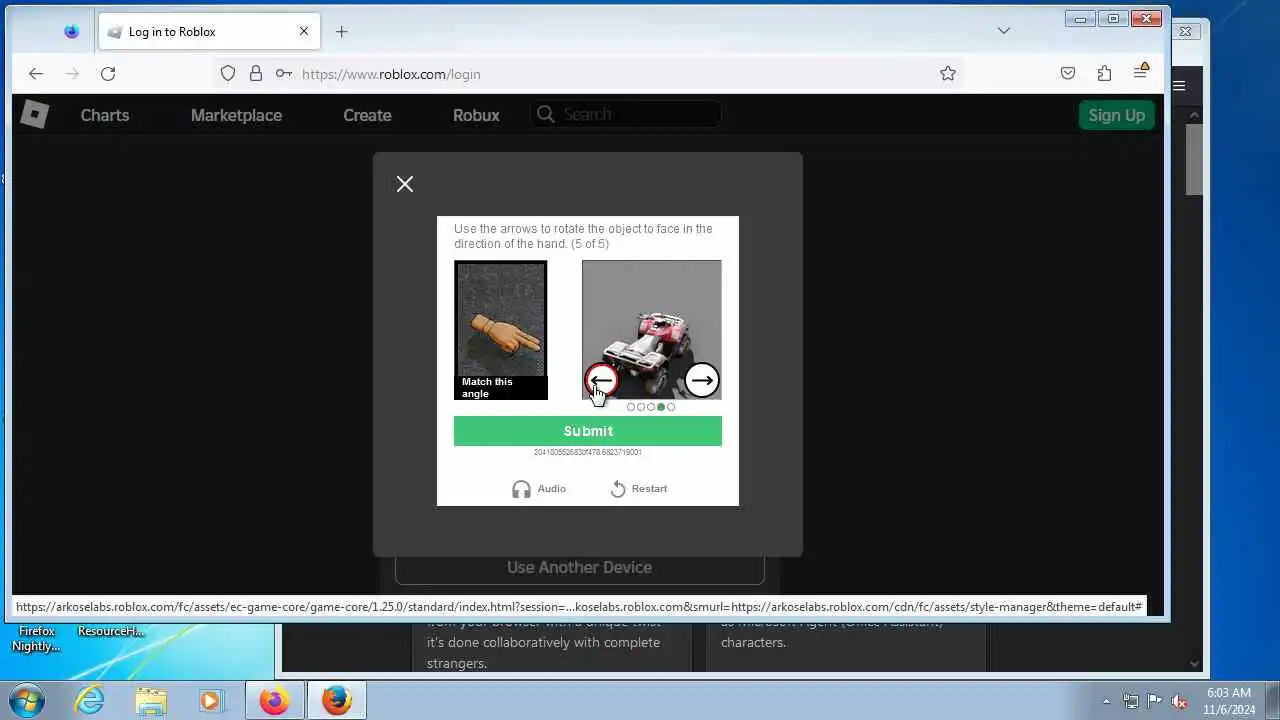
Task: Open the network tray icon
Action: (1131, 701)
